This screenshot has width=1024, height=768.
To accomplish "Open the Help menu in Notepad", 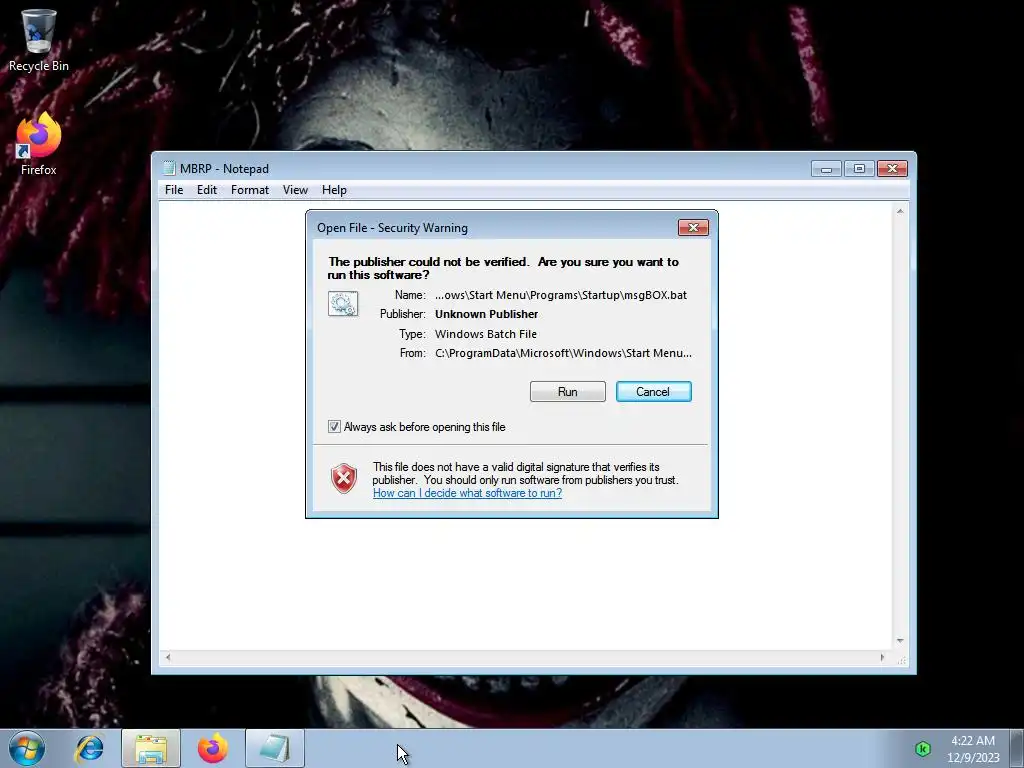I will 334,190.
